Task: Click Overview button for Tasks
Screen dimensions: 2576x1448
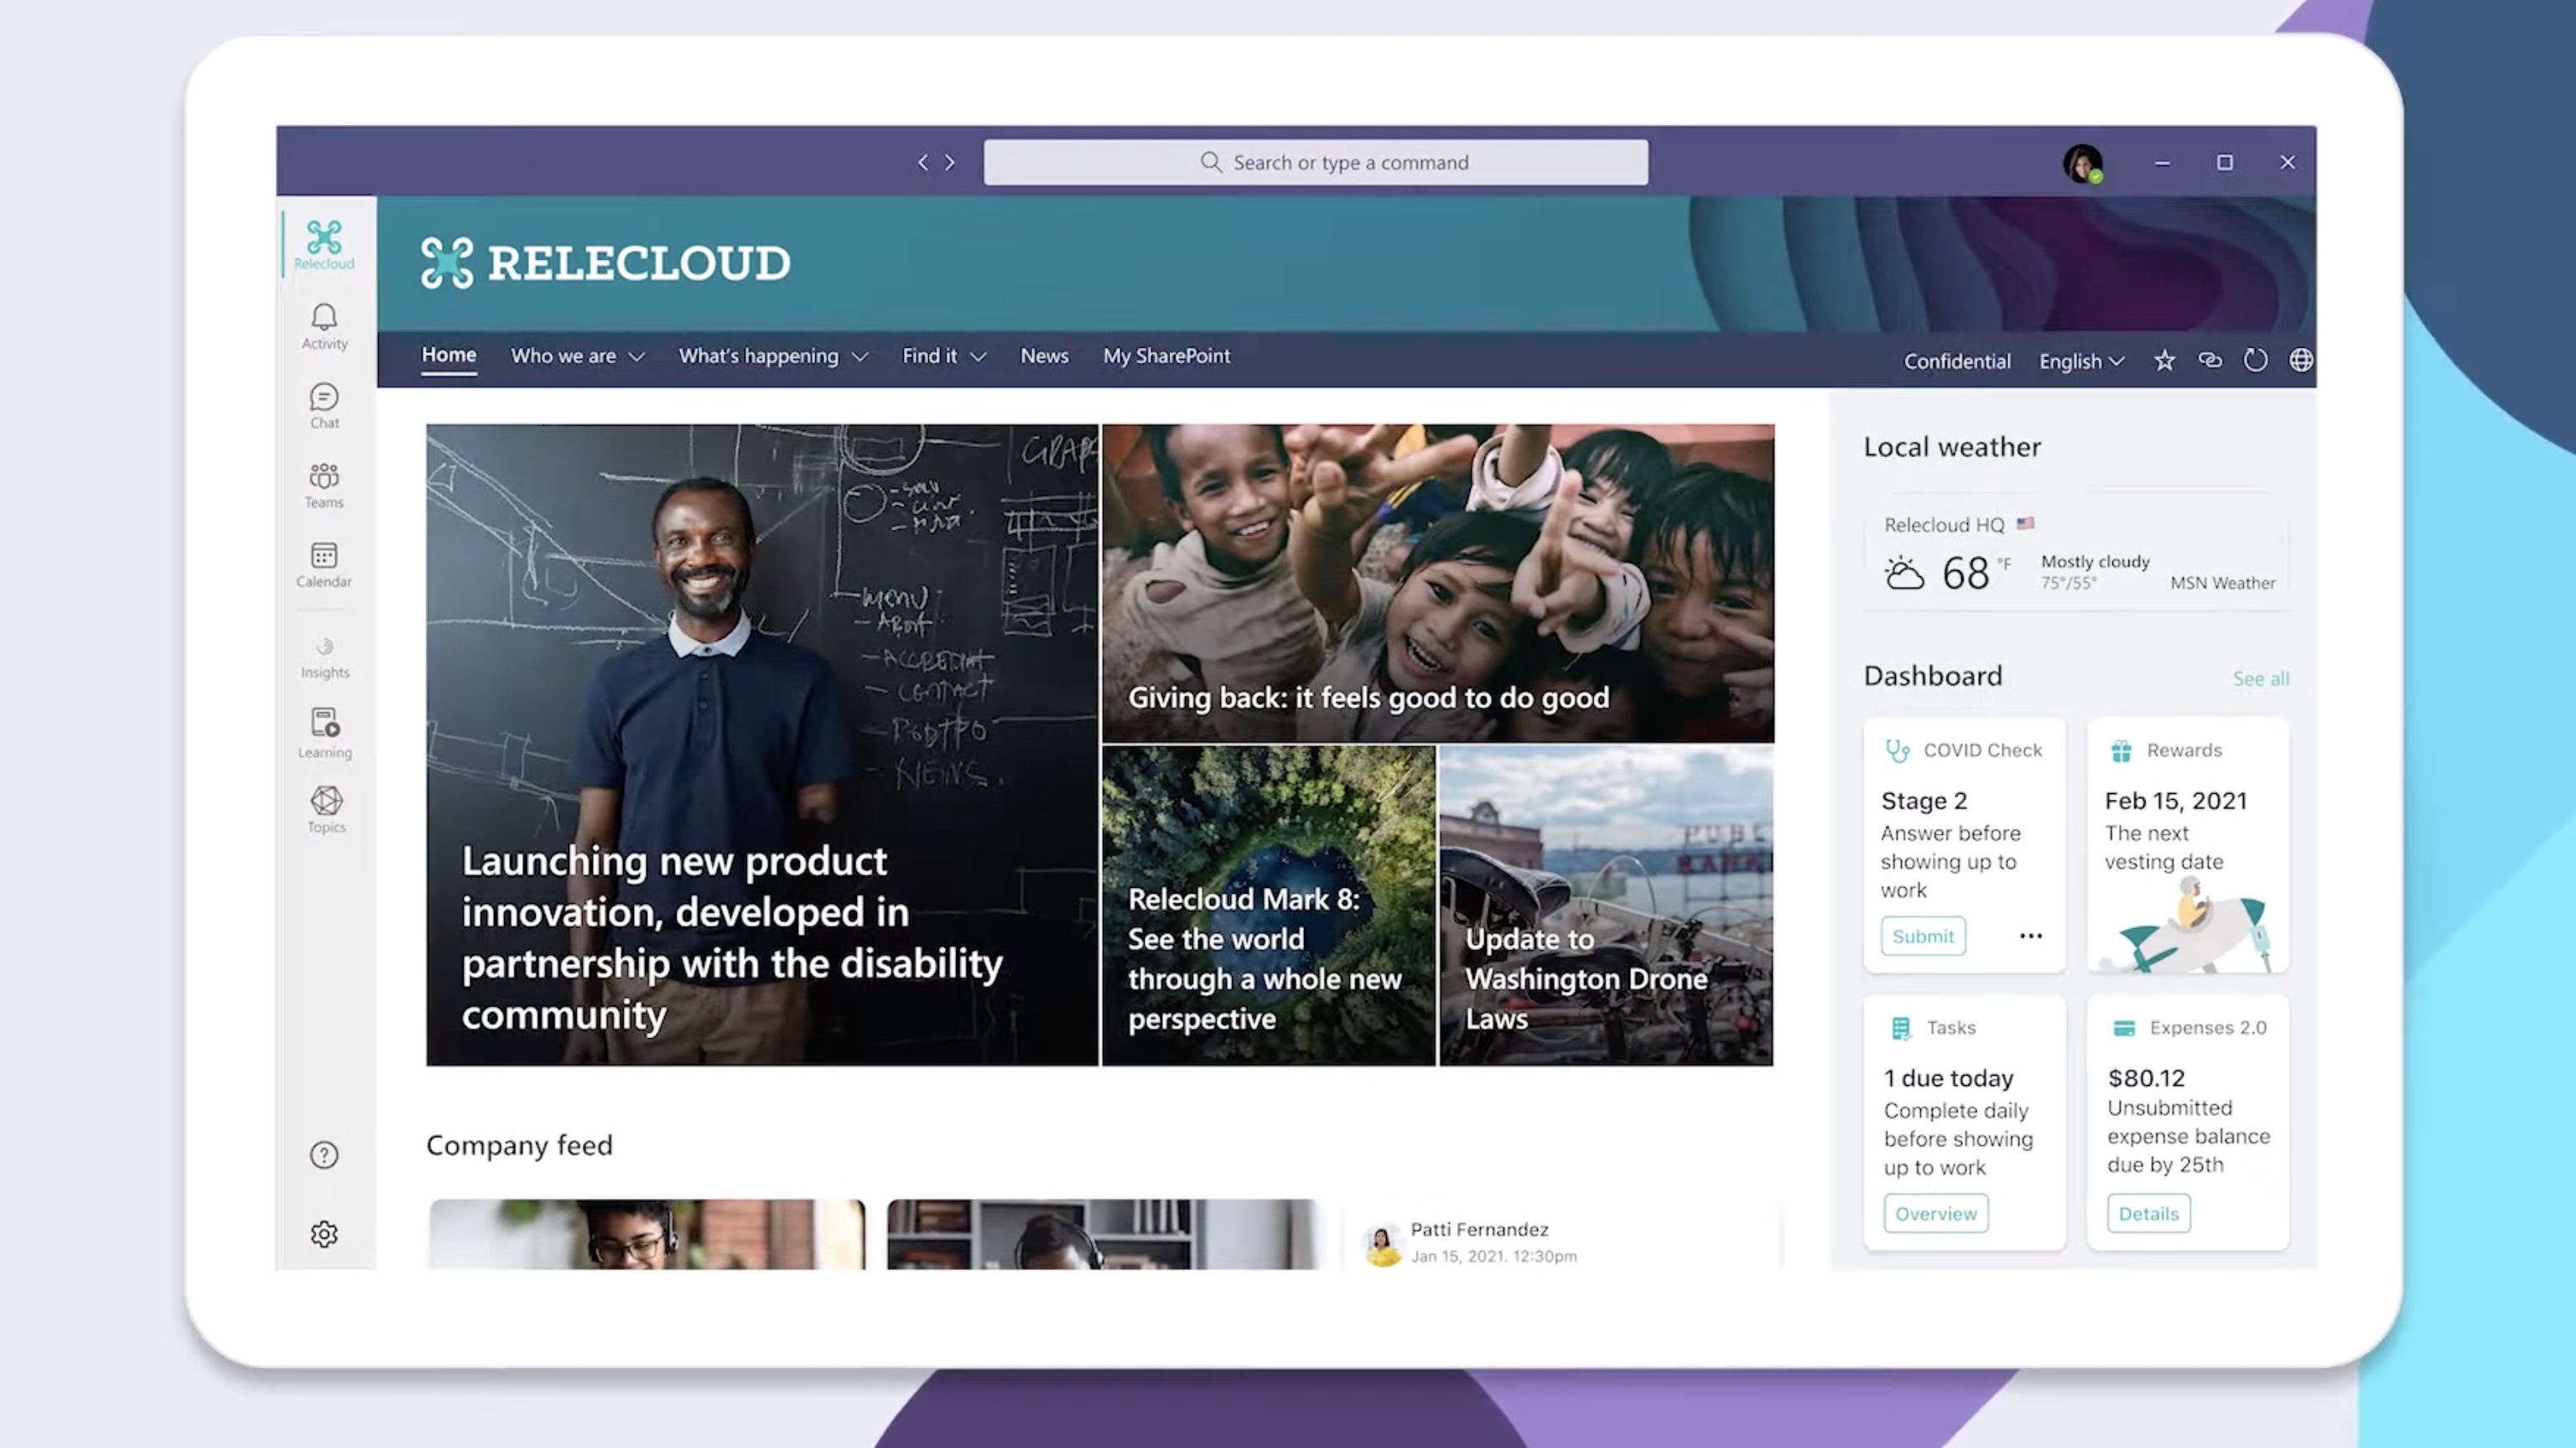Action: 1935,1213
